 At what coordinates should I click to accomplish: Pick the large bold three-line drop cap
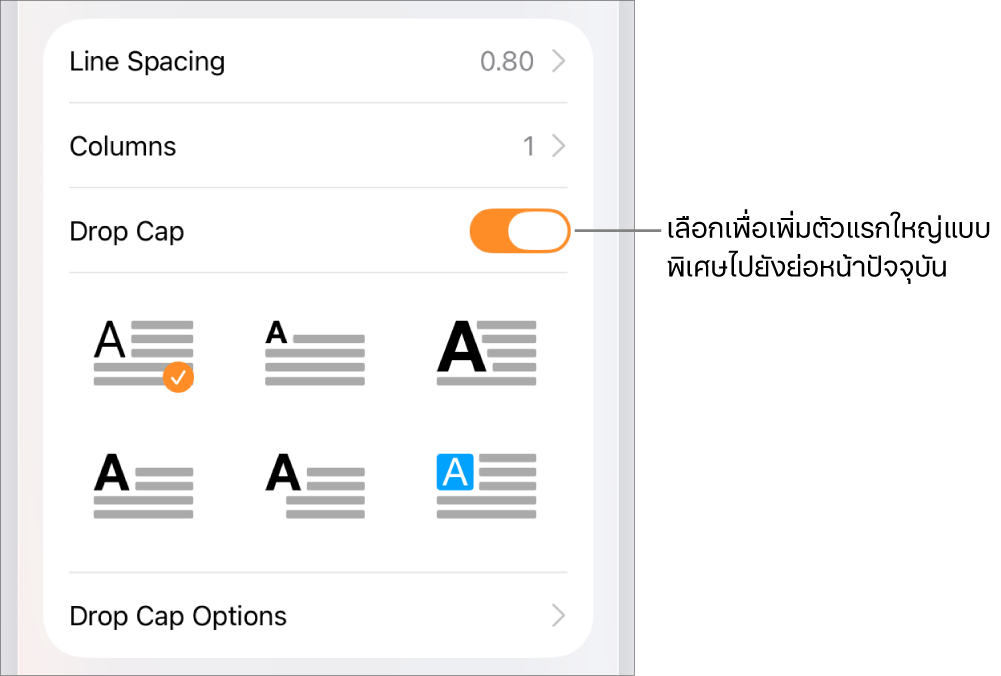point(486,352)
